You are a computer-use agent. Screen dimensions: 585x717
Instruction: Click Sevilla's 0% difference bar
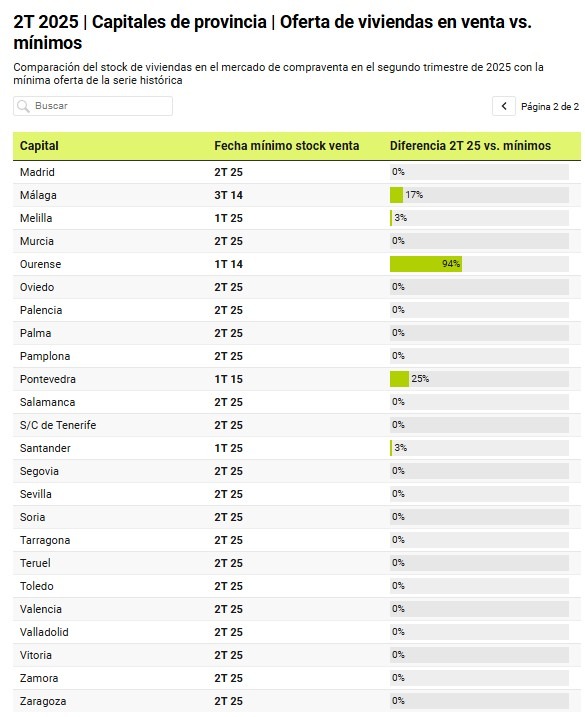[479, 494]
